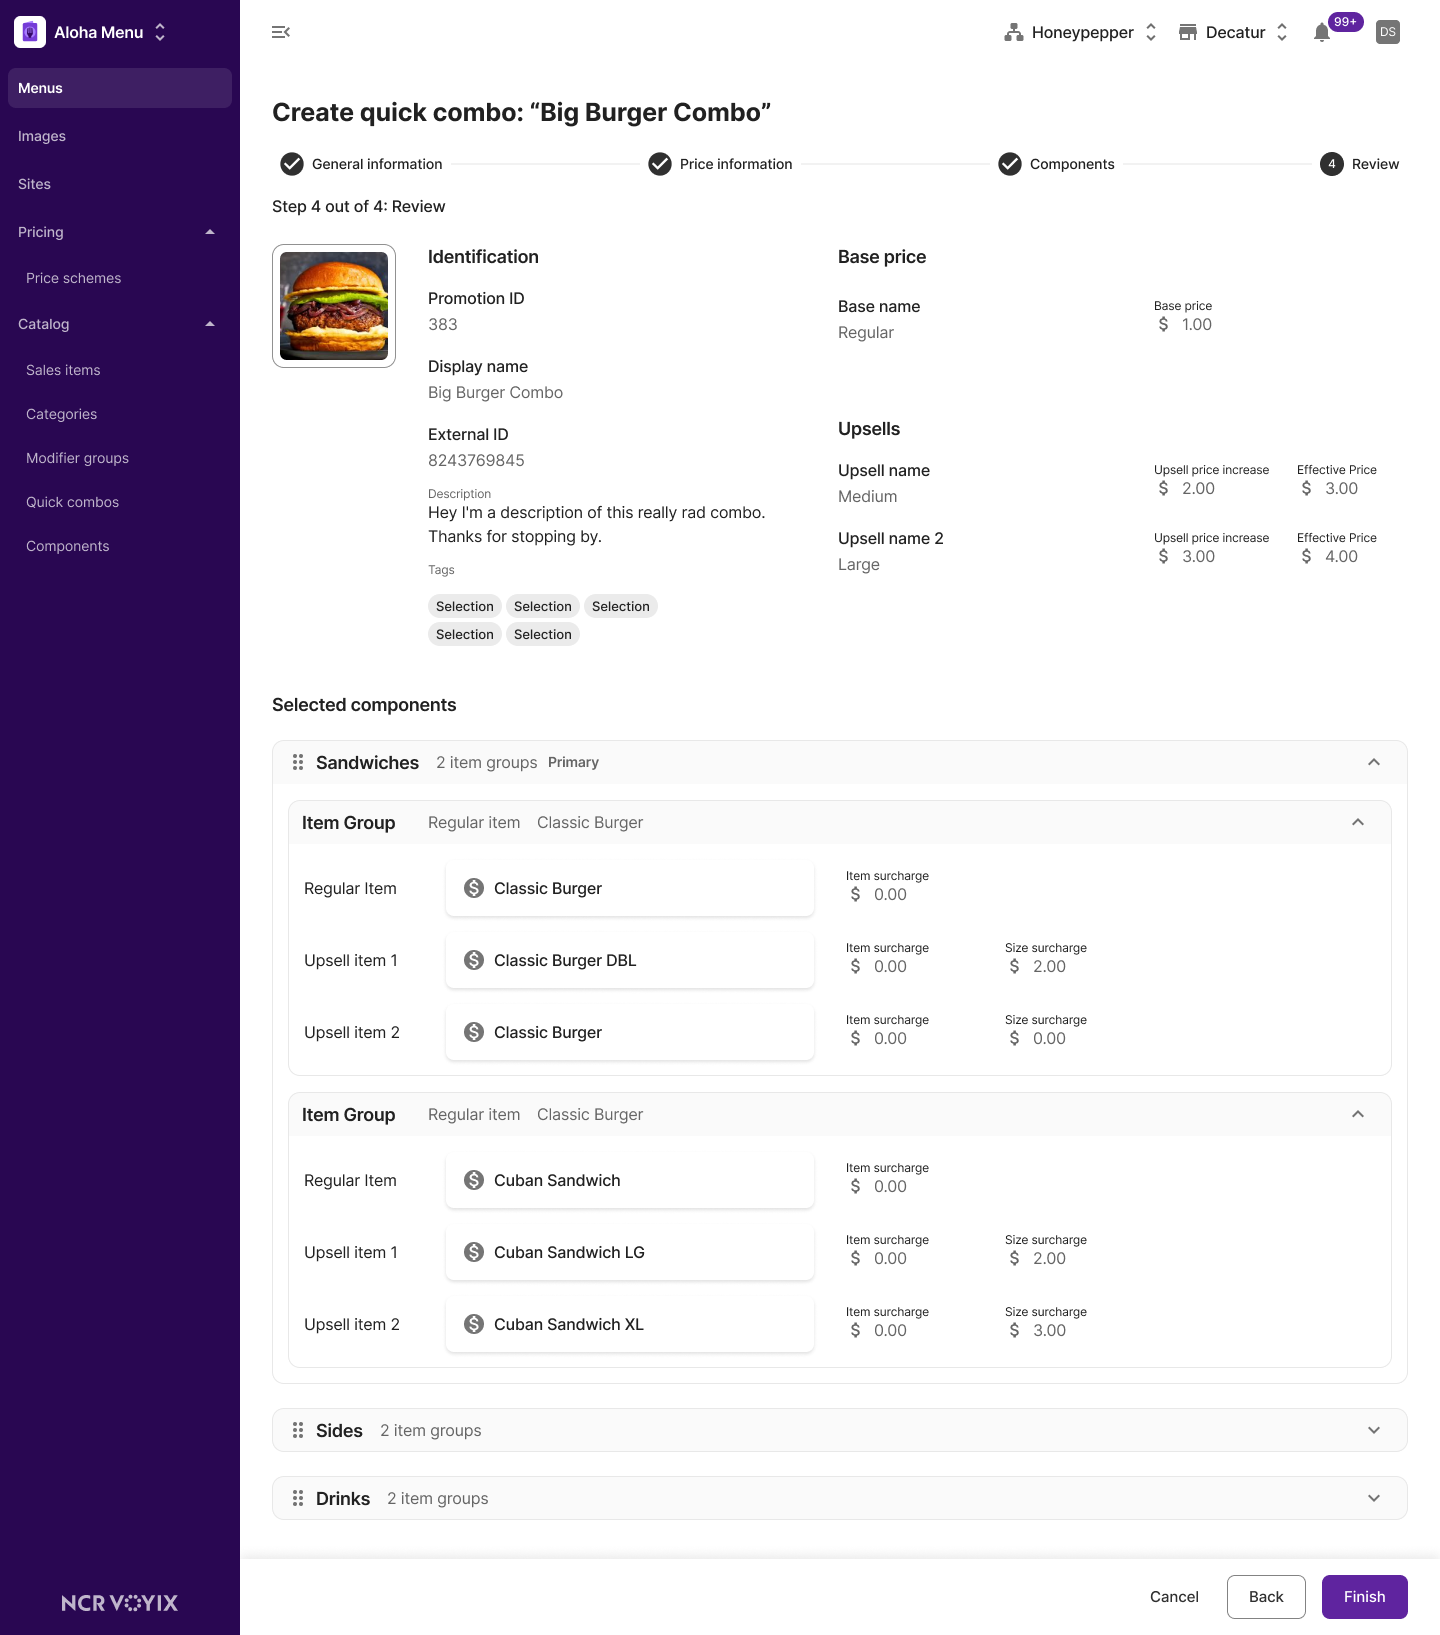Click the General information step checkmark
The image size is (1440, 1635).
pos(292,164)
